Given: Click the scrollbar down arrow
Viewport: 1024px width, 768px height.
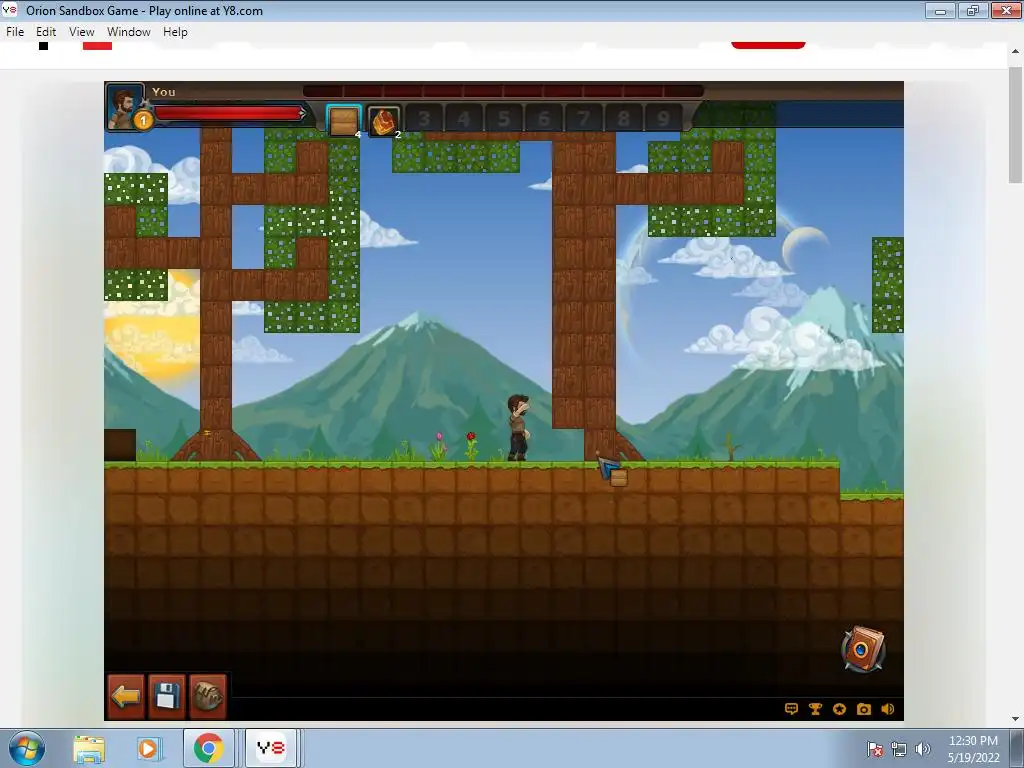Looking at the screenshot, I should [1016, 718].
